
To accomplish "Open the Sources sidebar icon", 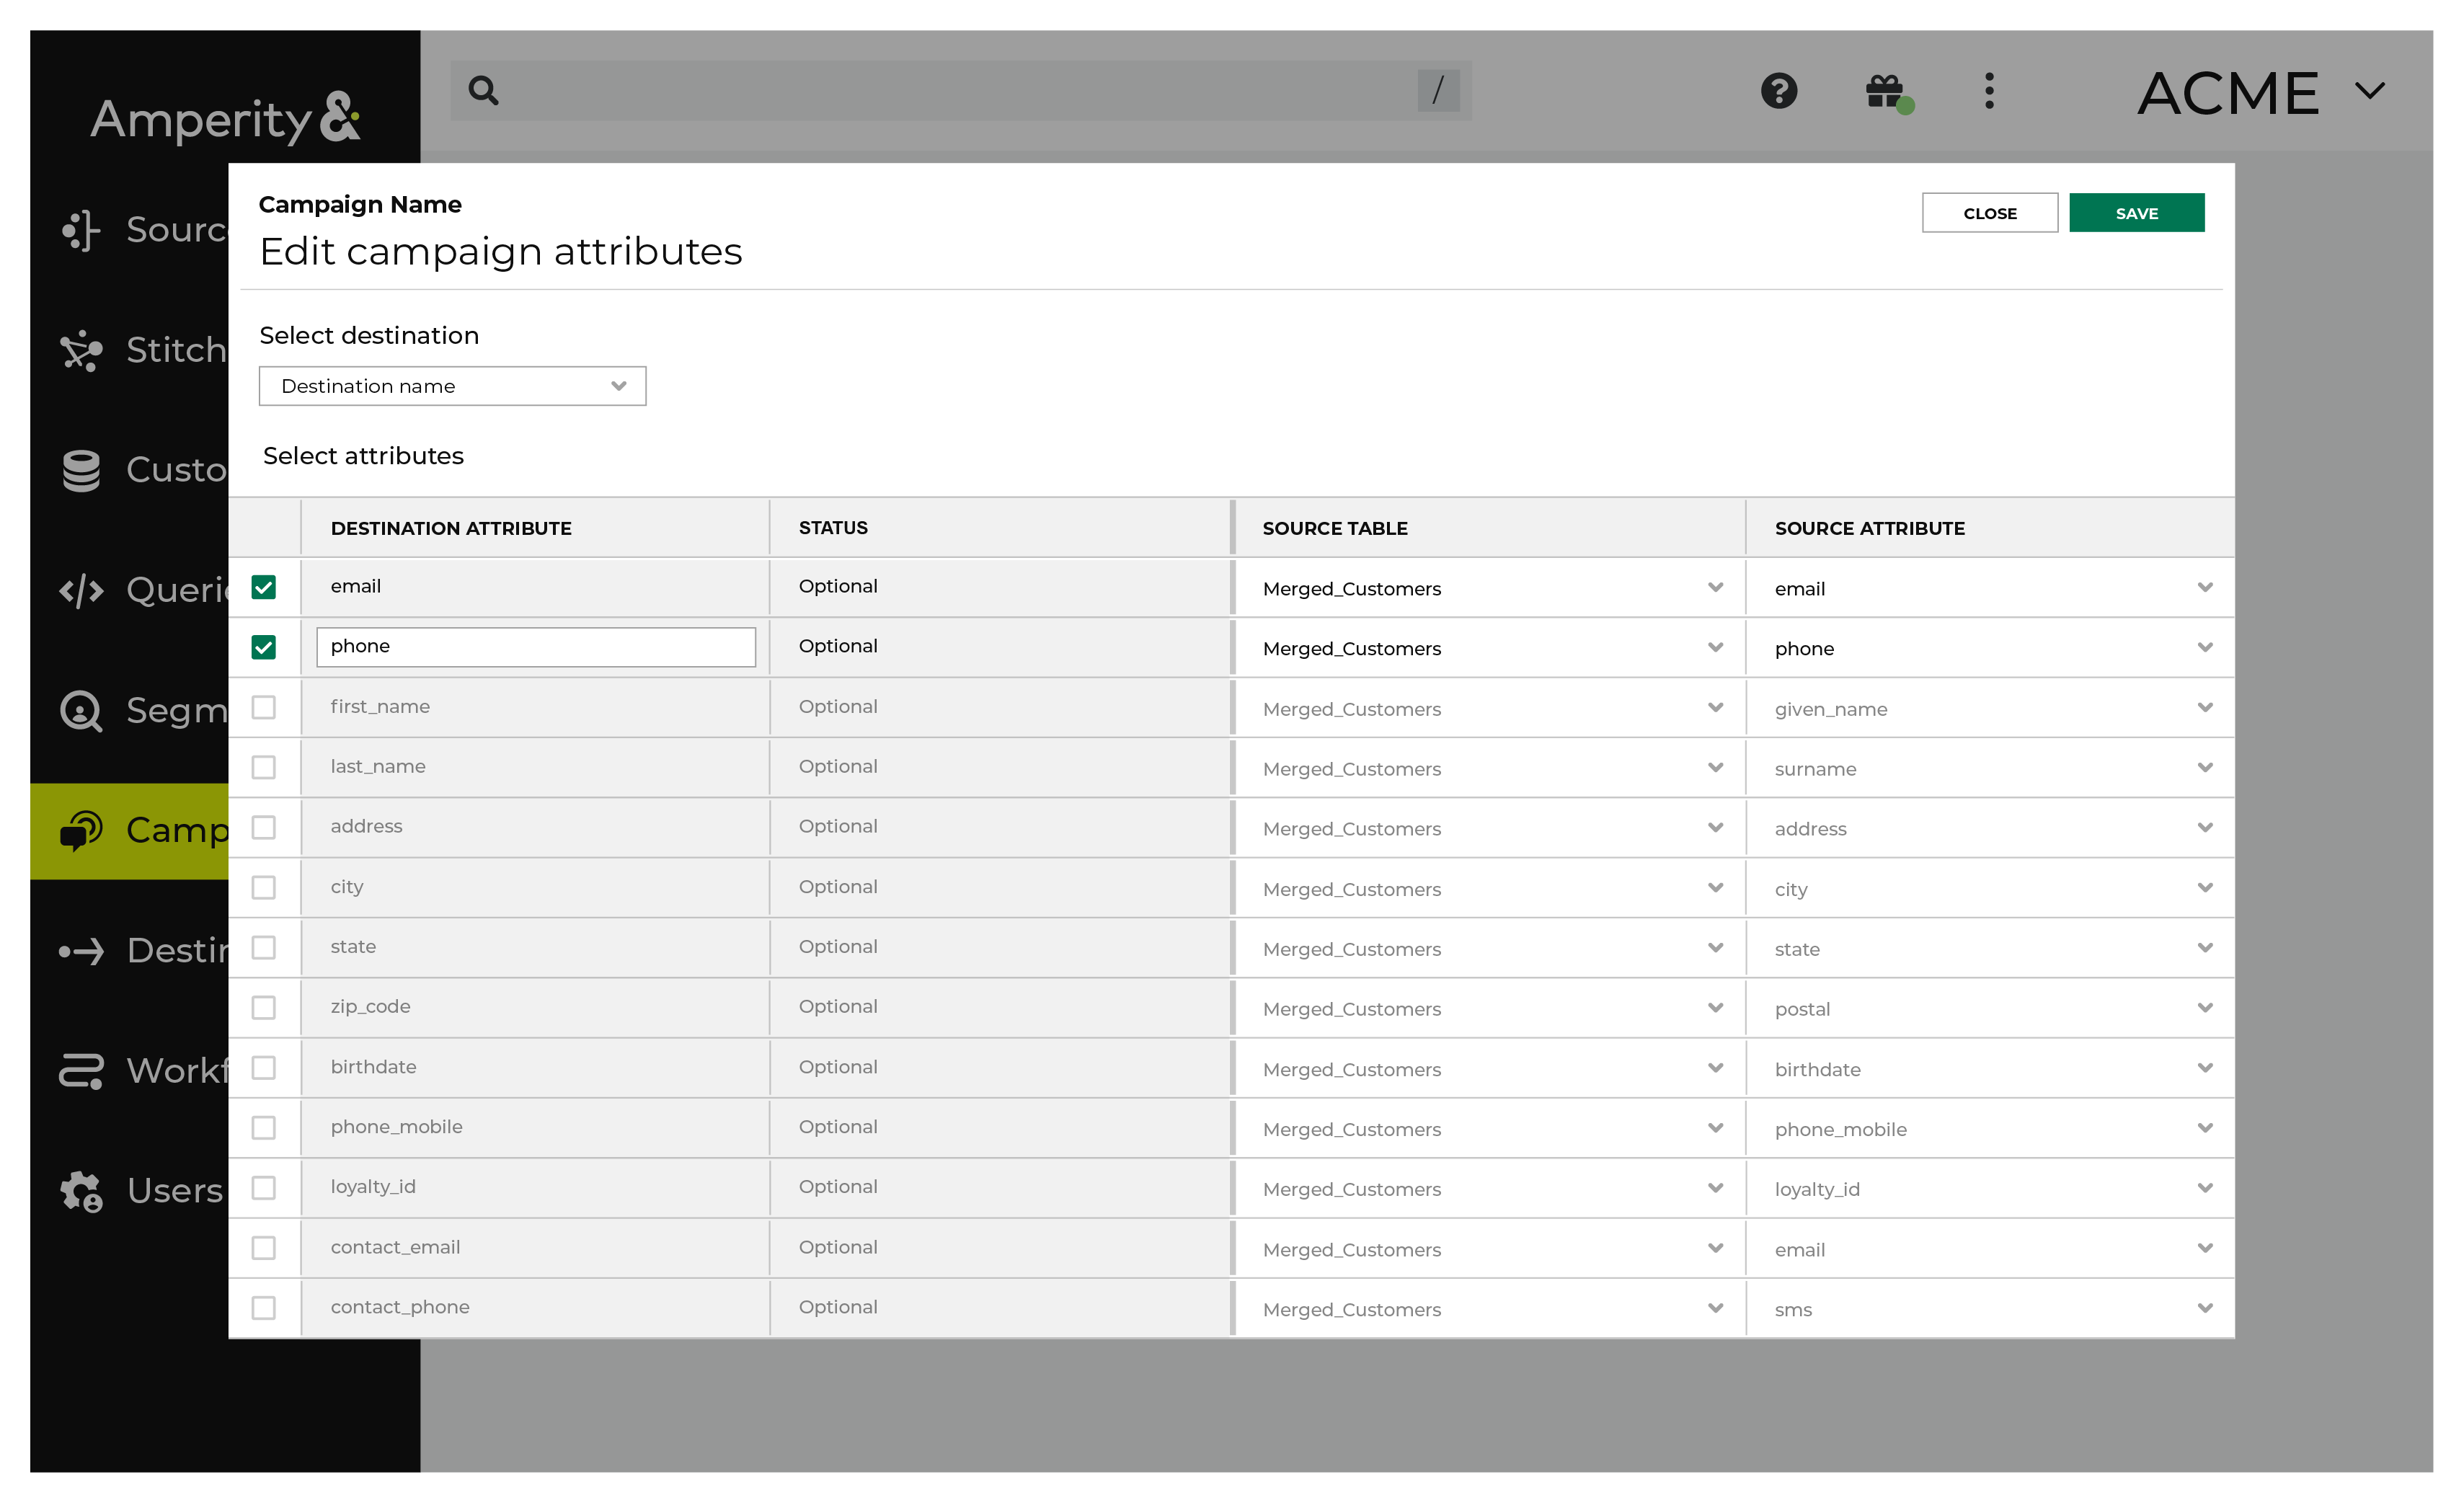I will [81, 230].
